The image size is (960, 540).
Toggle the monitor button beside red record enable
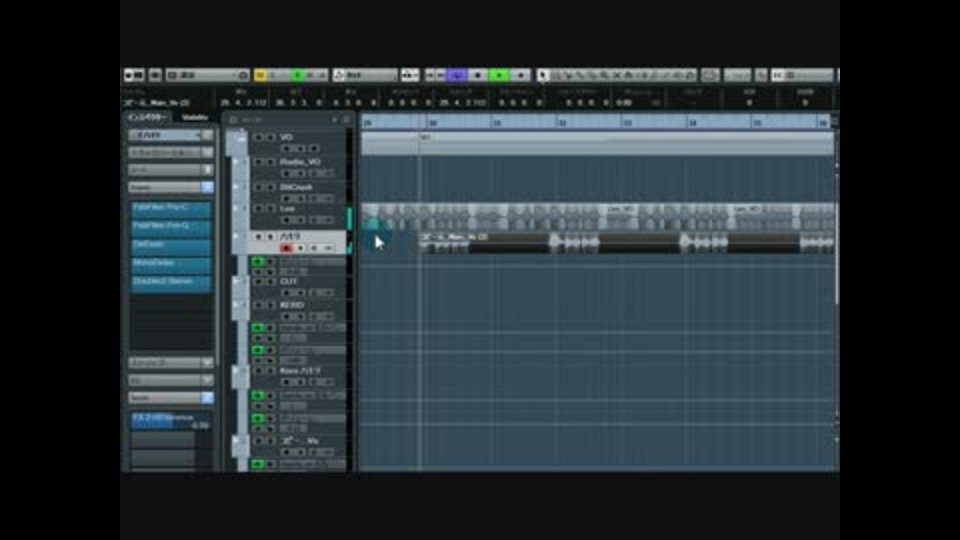point(300,248)
